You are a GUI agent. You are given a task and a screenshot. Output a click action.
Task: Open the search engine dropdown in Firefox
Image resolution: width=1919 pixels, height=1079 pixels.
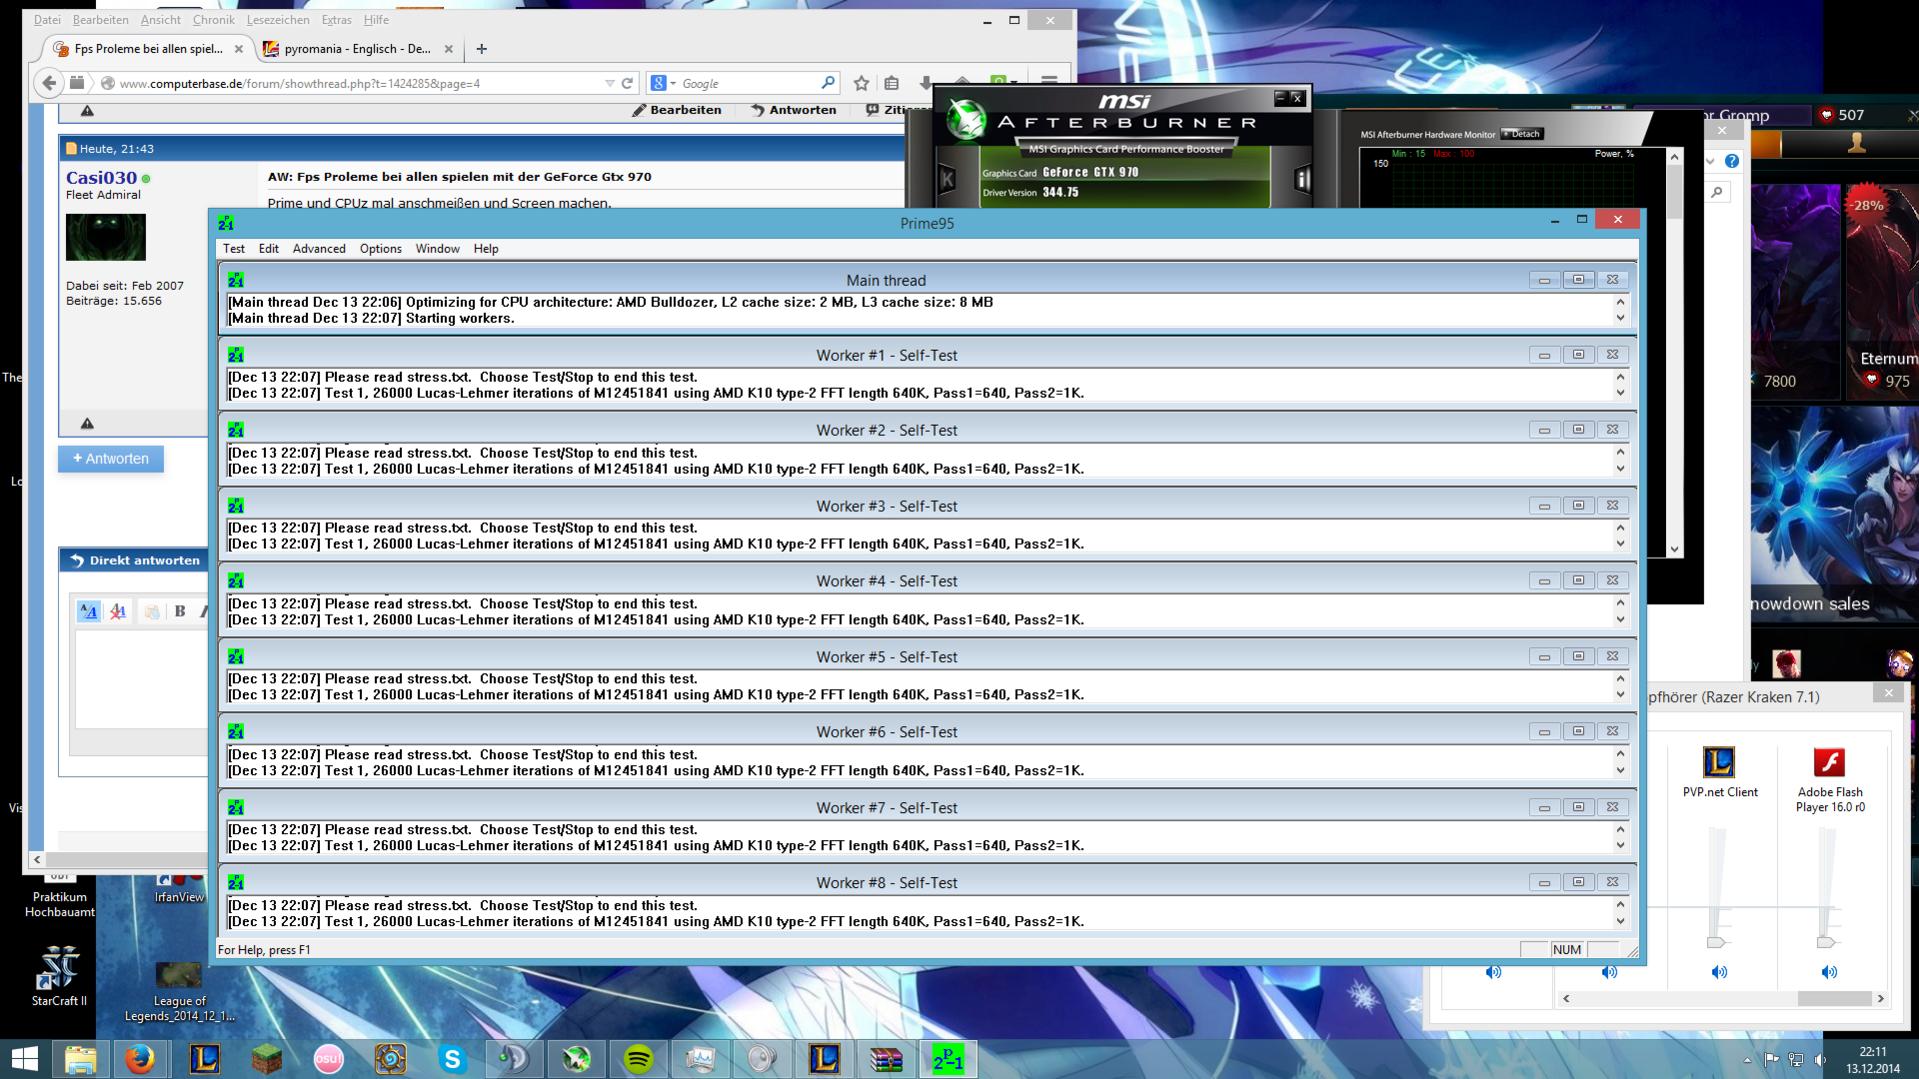point(663,83)
